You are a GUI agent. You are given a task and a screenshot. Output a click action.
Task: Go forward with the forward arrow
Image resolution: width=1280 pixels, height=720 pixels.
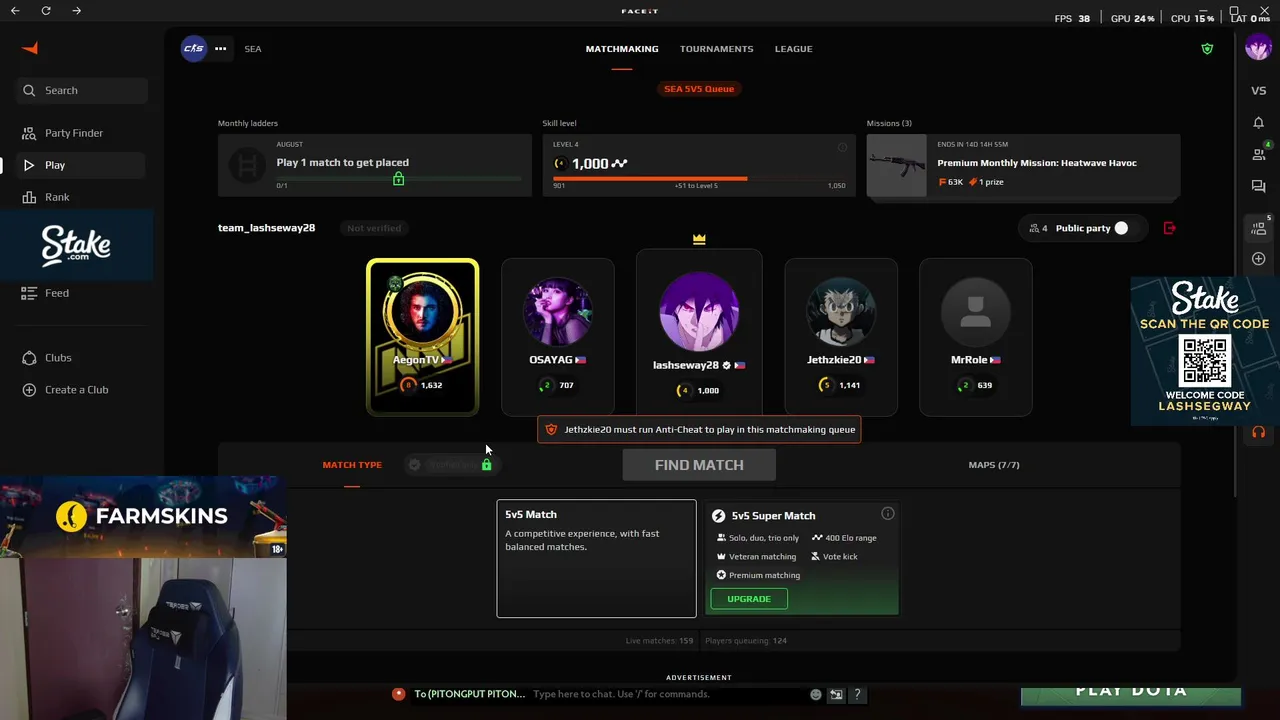coord(77,10)
